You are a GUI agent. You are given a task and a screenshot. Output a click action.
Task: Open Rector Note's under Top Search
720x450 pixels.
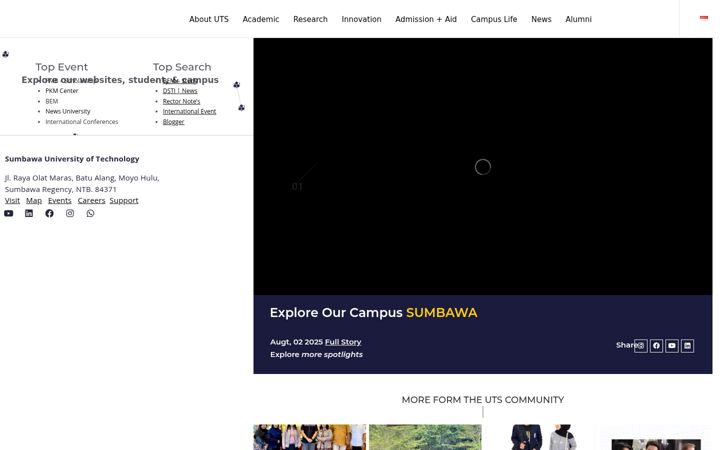pyautogui.click(x=181, y=101)
